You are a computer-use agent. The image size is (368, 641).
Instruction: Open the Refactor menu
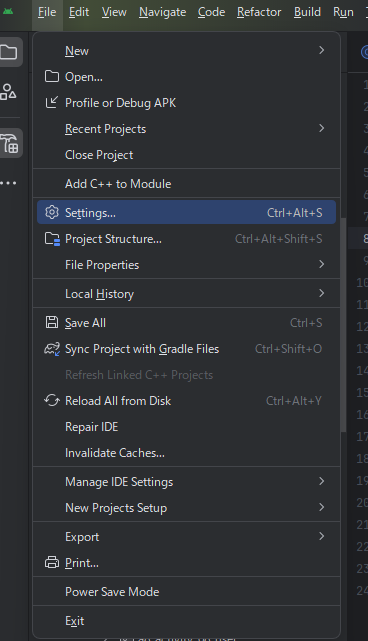pos(259,12)
